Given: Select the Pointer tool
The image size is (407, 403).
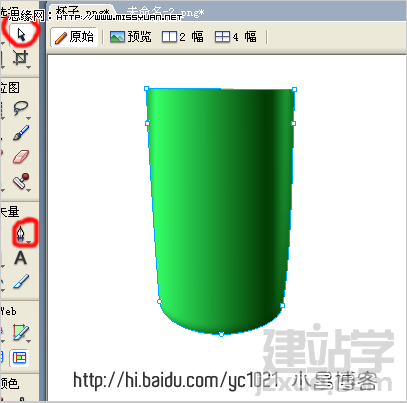Looking at the screenshot, I should (21, 34).
